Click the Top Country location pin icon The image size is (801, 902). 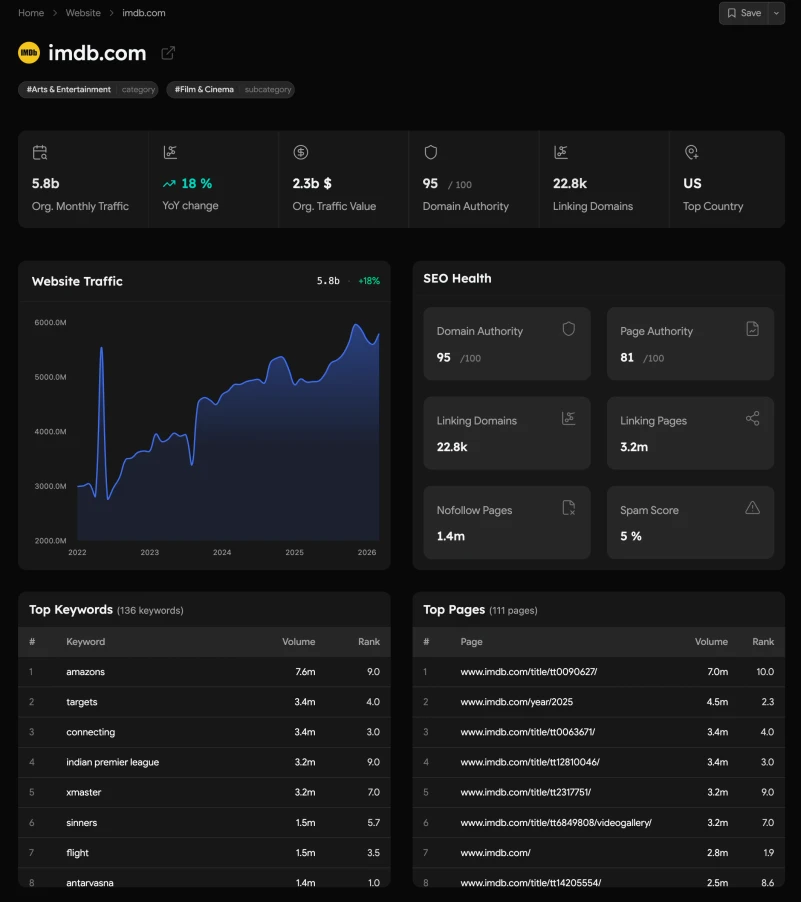691,152
